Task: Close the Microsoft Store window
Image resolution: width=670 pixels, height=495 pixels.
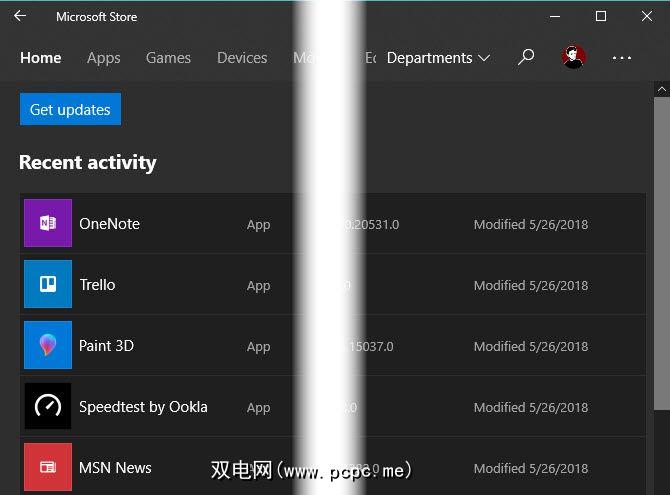Action: coord(646,16)
